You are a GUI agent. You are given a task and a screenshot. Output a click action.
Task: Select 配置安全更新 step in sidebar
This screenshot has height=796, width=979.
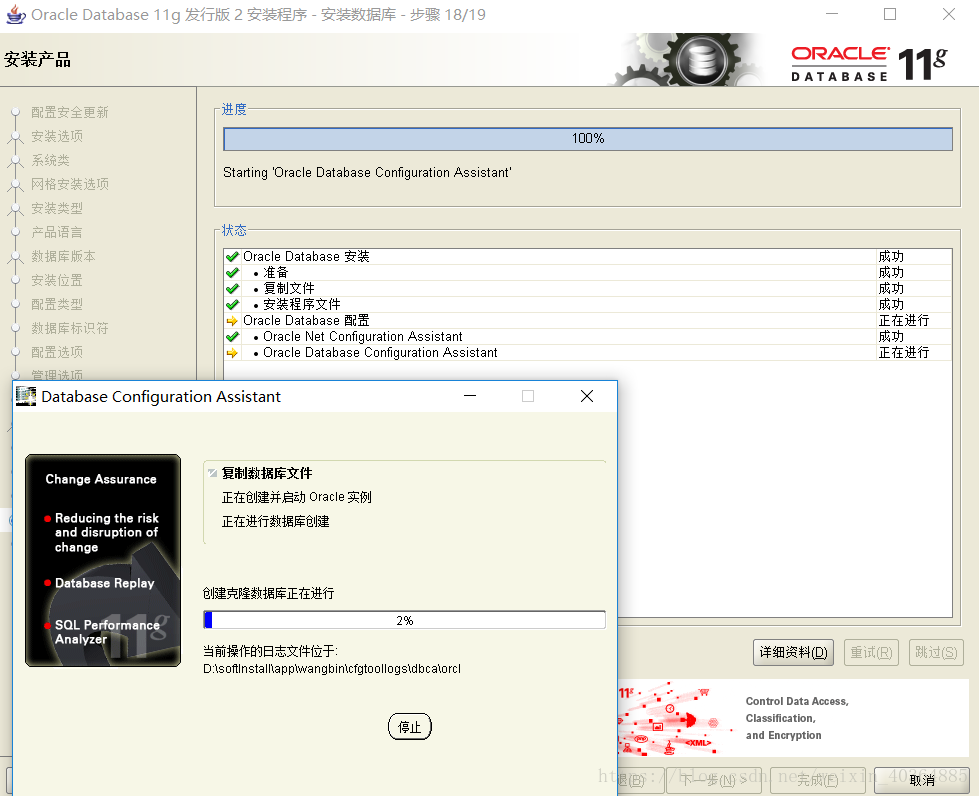tap(70, 112)
